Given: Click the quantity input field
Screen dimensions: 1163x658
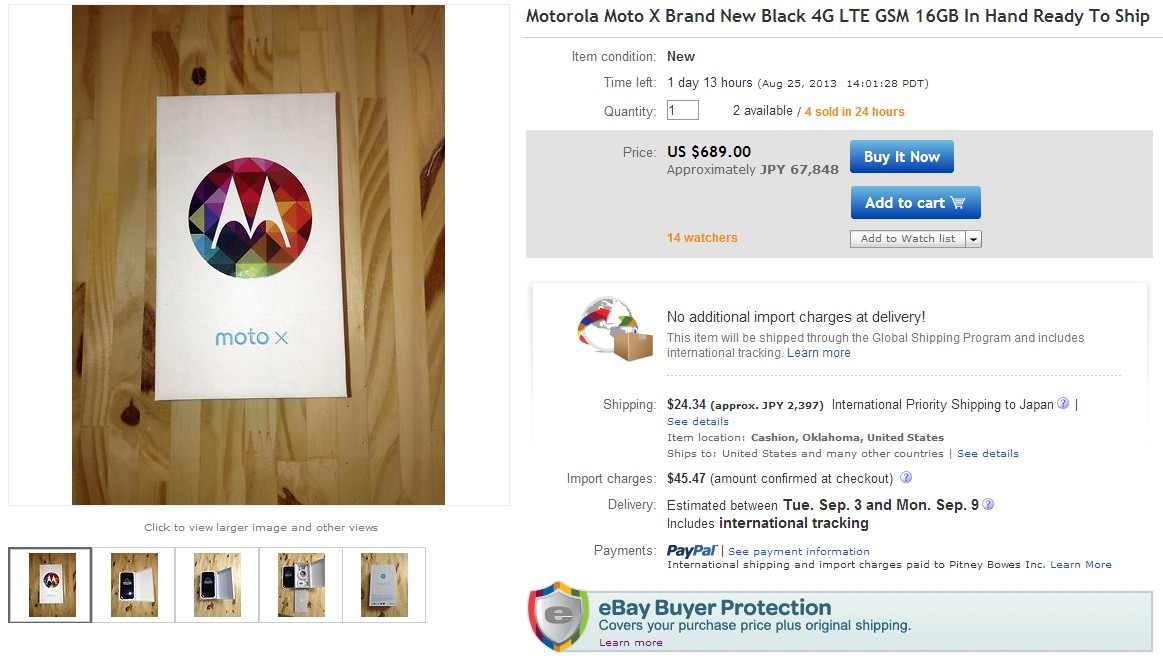Looking at the screenshot, I should click(x=682, y=111).
